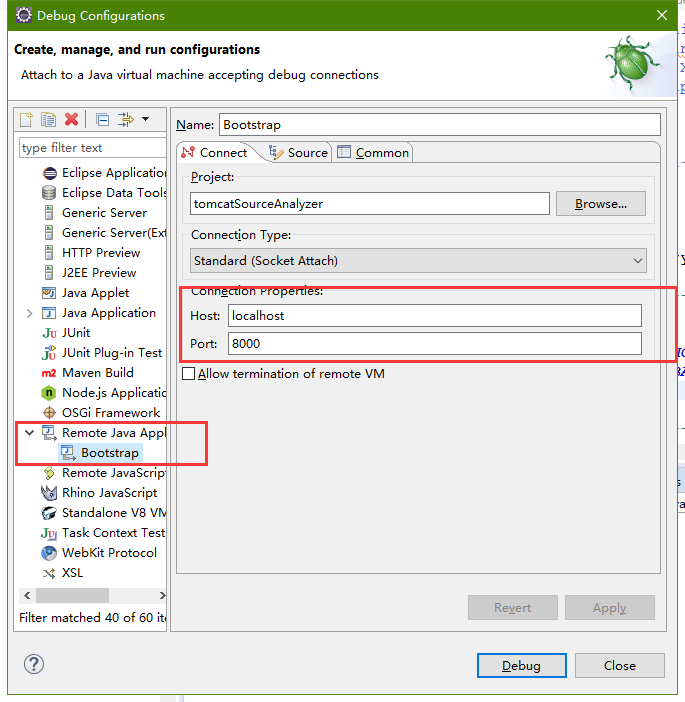Click the WebKit Protocol icon
The width and height of the screenshot is (685, 702).
[49, 553]
